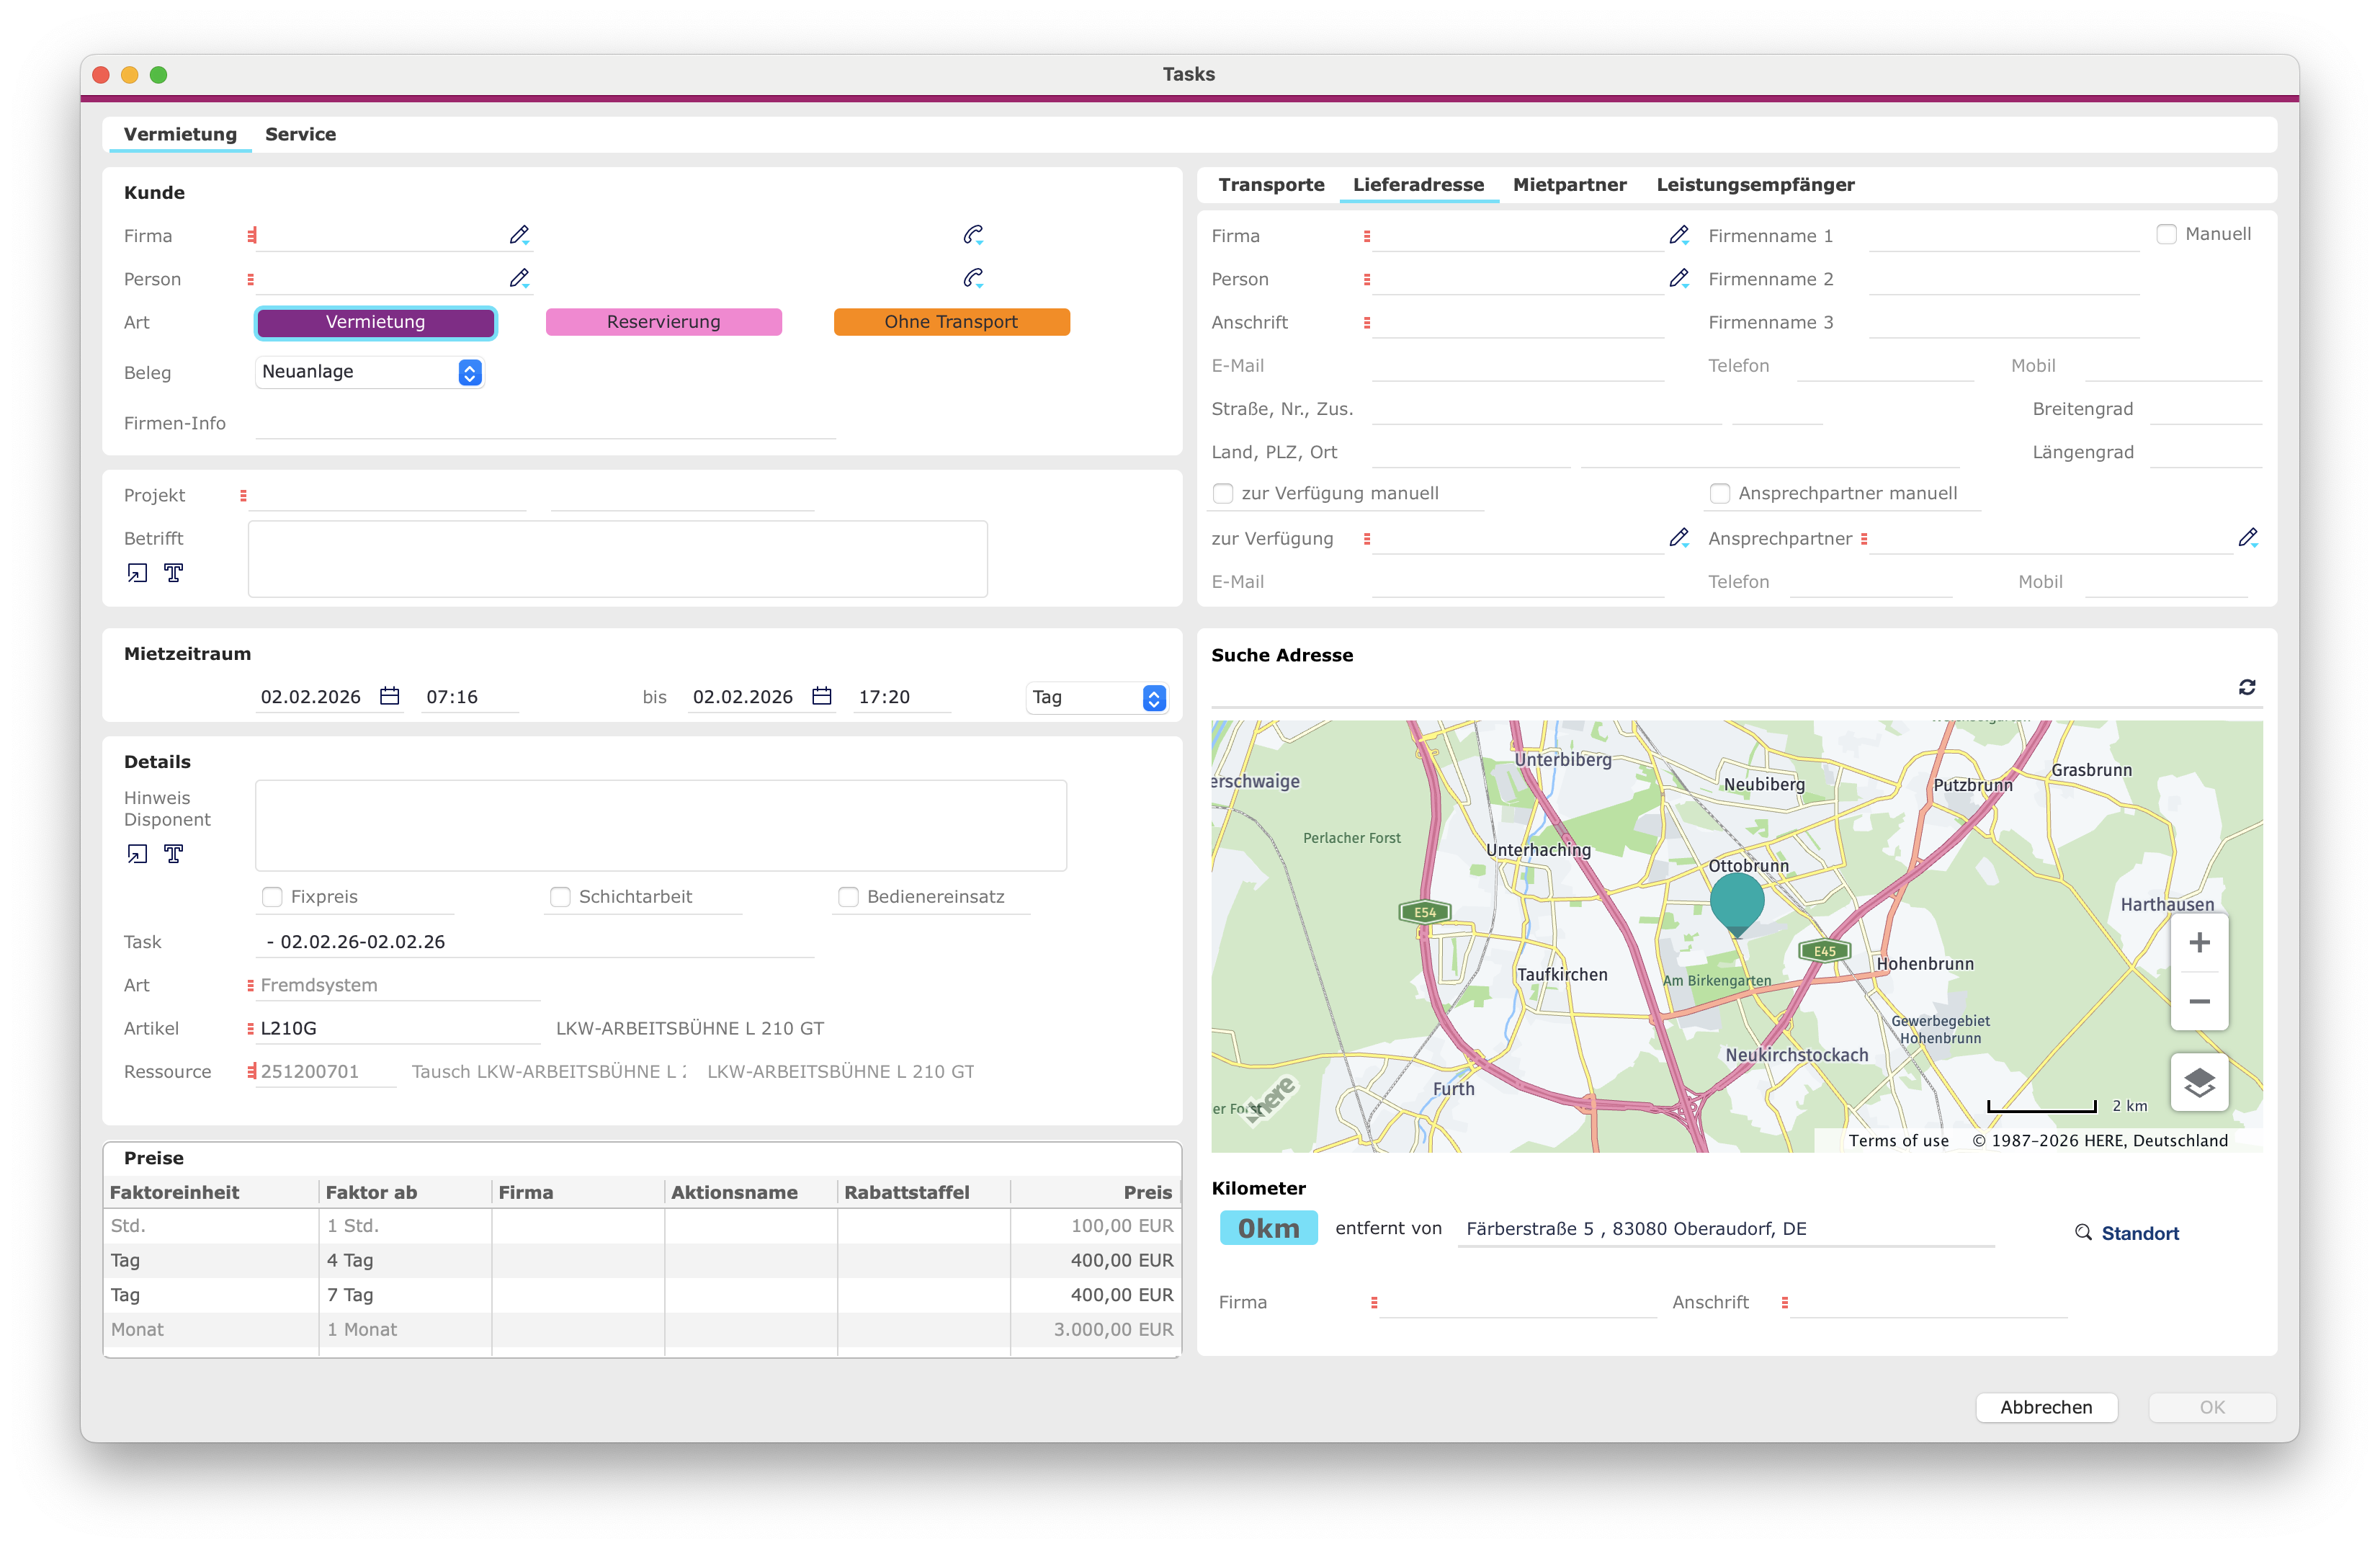Image resolution: width=2380 pixels, height=1549 pixels.
Task: Select the orange Ohne Transport option
Action: (951, 322)
